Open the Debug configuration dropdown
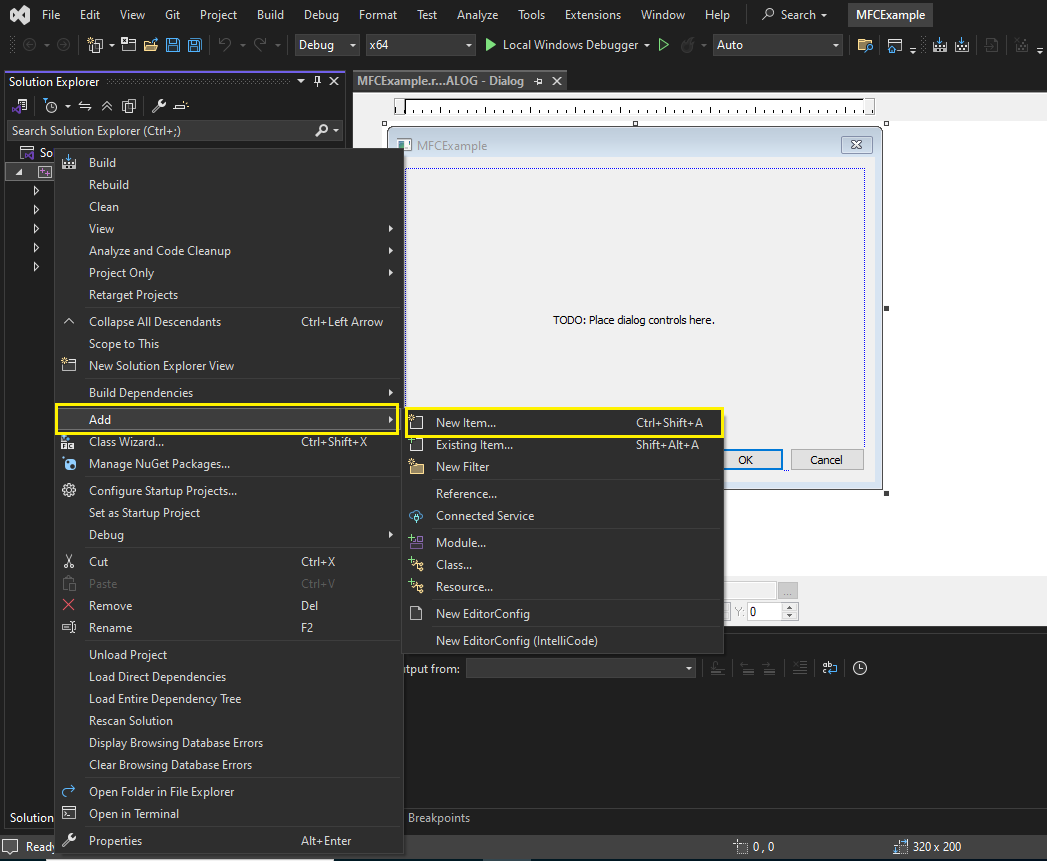This screenshot has height=861, width=1047. (x=328, y=45)
